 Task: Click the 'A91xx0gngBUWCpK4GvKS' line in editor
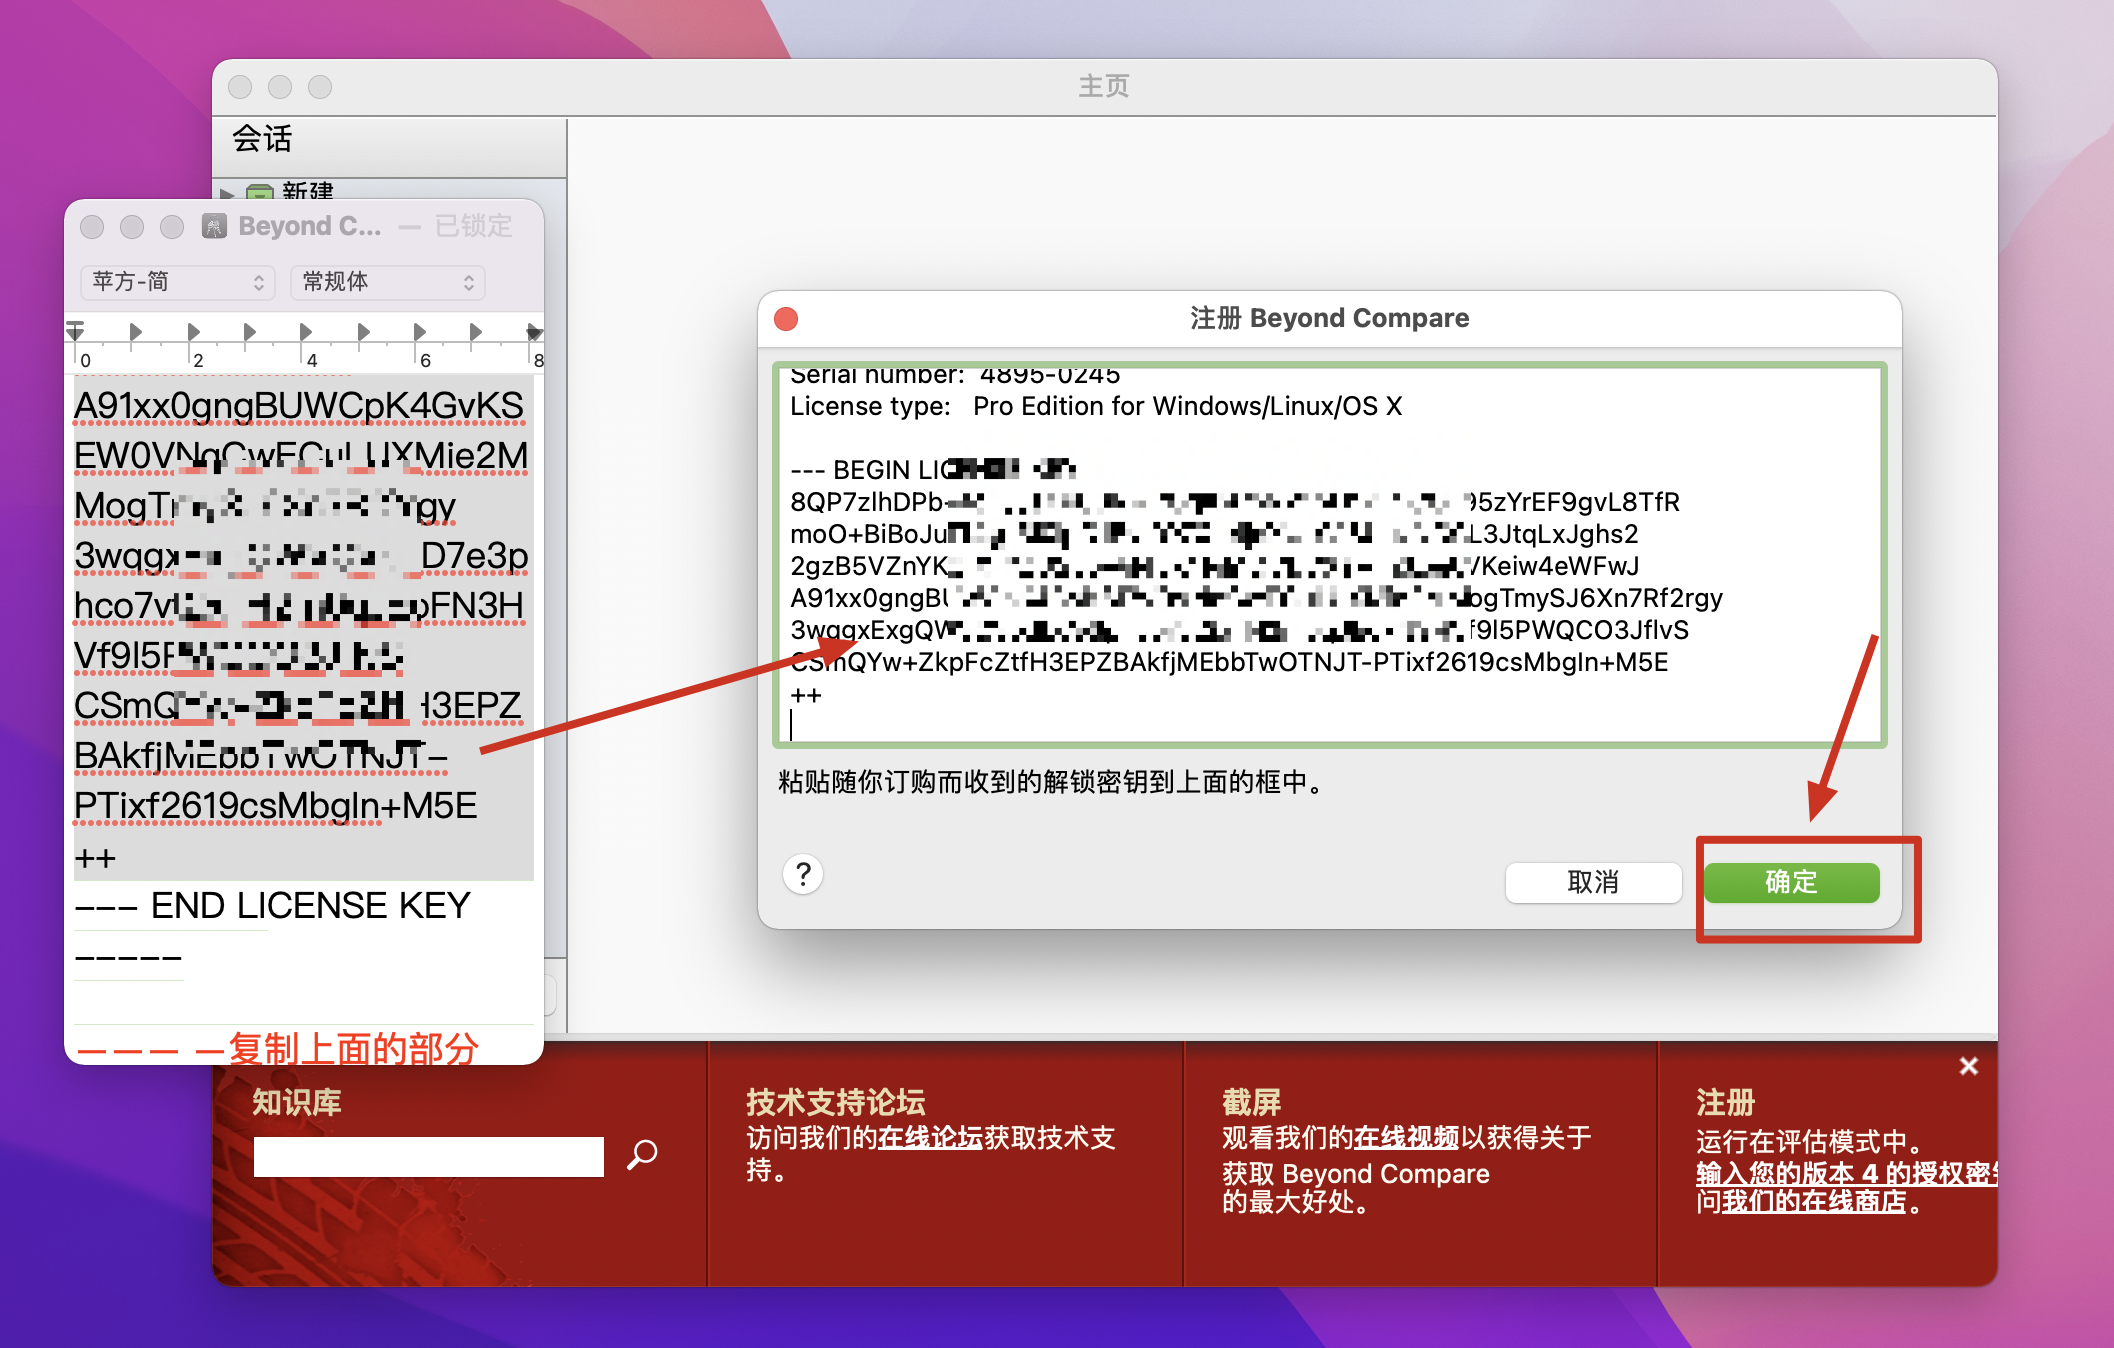pyautogui.click(x=299, y=406)
